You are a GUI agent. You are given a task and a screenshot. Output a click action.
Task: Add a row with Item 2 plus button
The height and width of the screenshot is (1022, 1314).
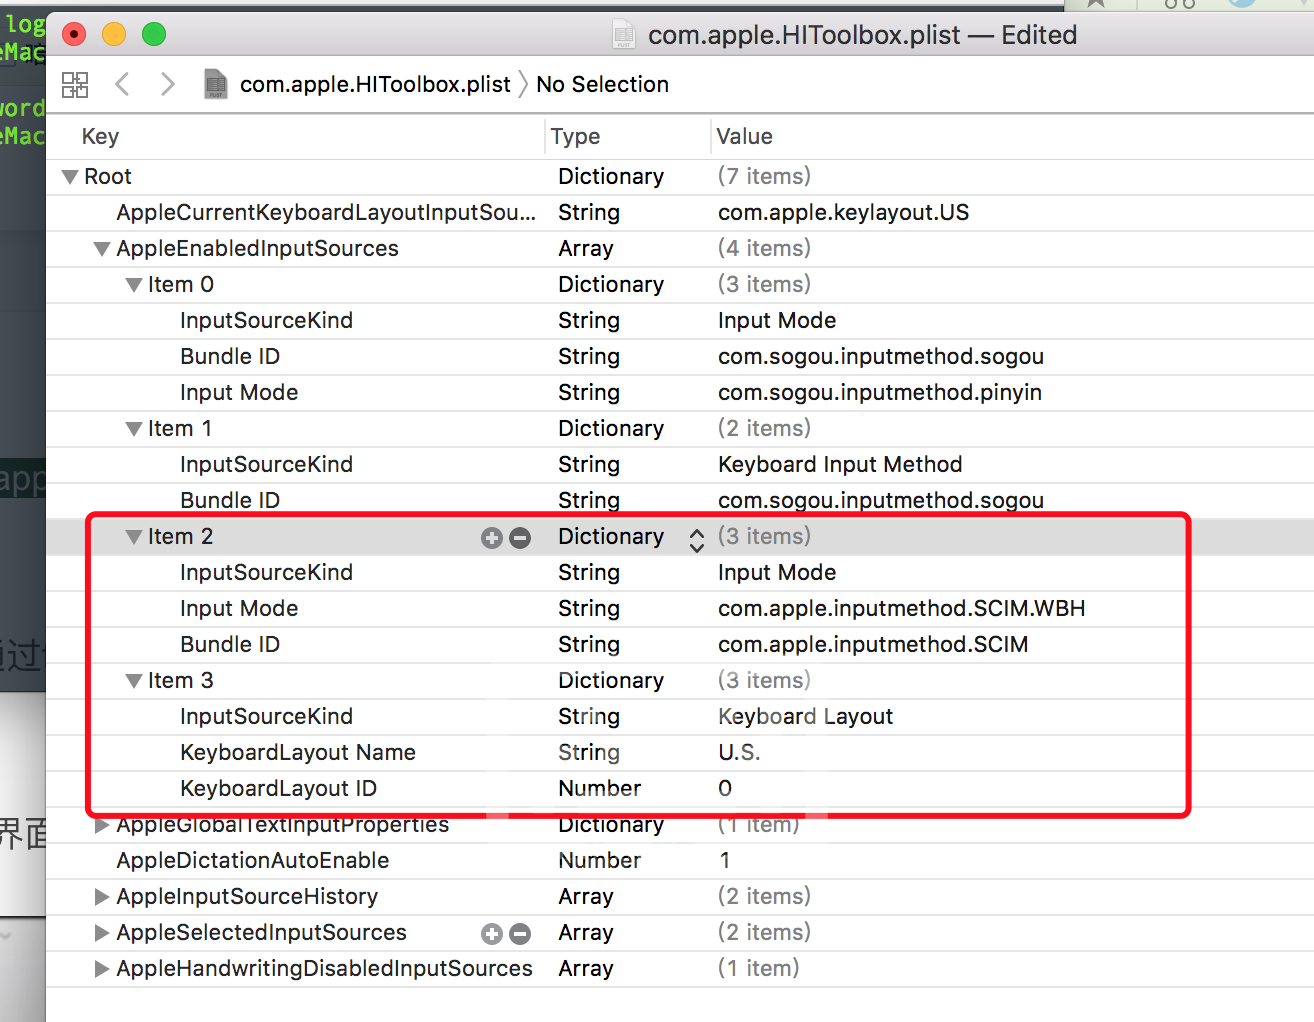point(491,538)
